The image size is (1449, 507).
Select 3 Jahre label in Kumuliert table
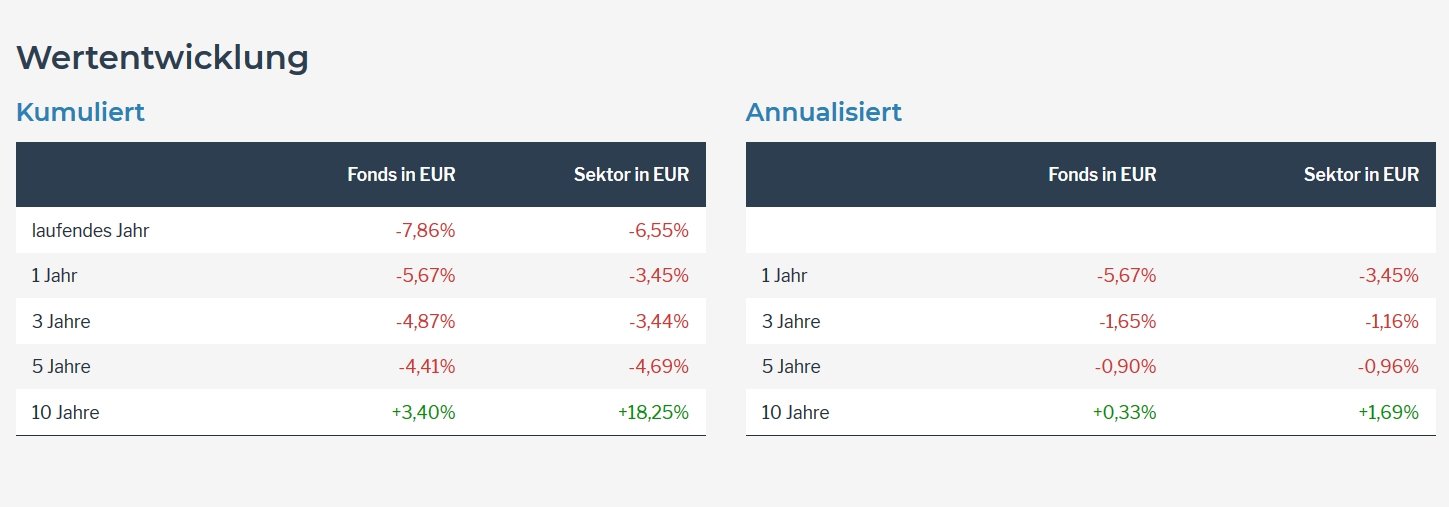coord(61,322)
